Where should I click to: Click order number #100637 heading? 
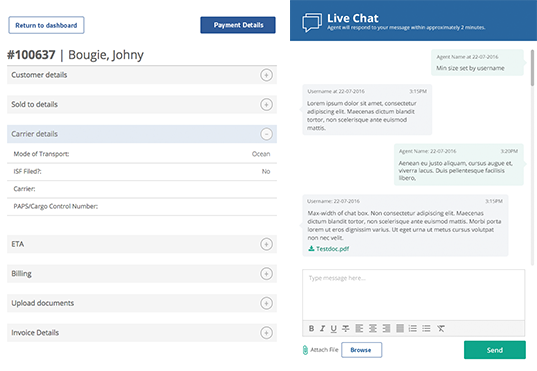(31, 55)
